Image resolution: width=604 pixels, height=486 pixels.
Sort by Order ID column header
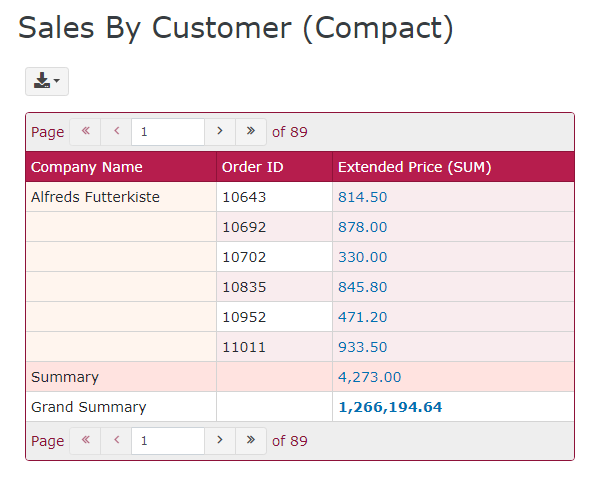(252, 167)
